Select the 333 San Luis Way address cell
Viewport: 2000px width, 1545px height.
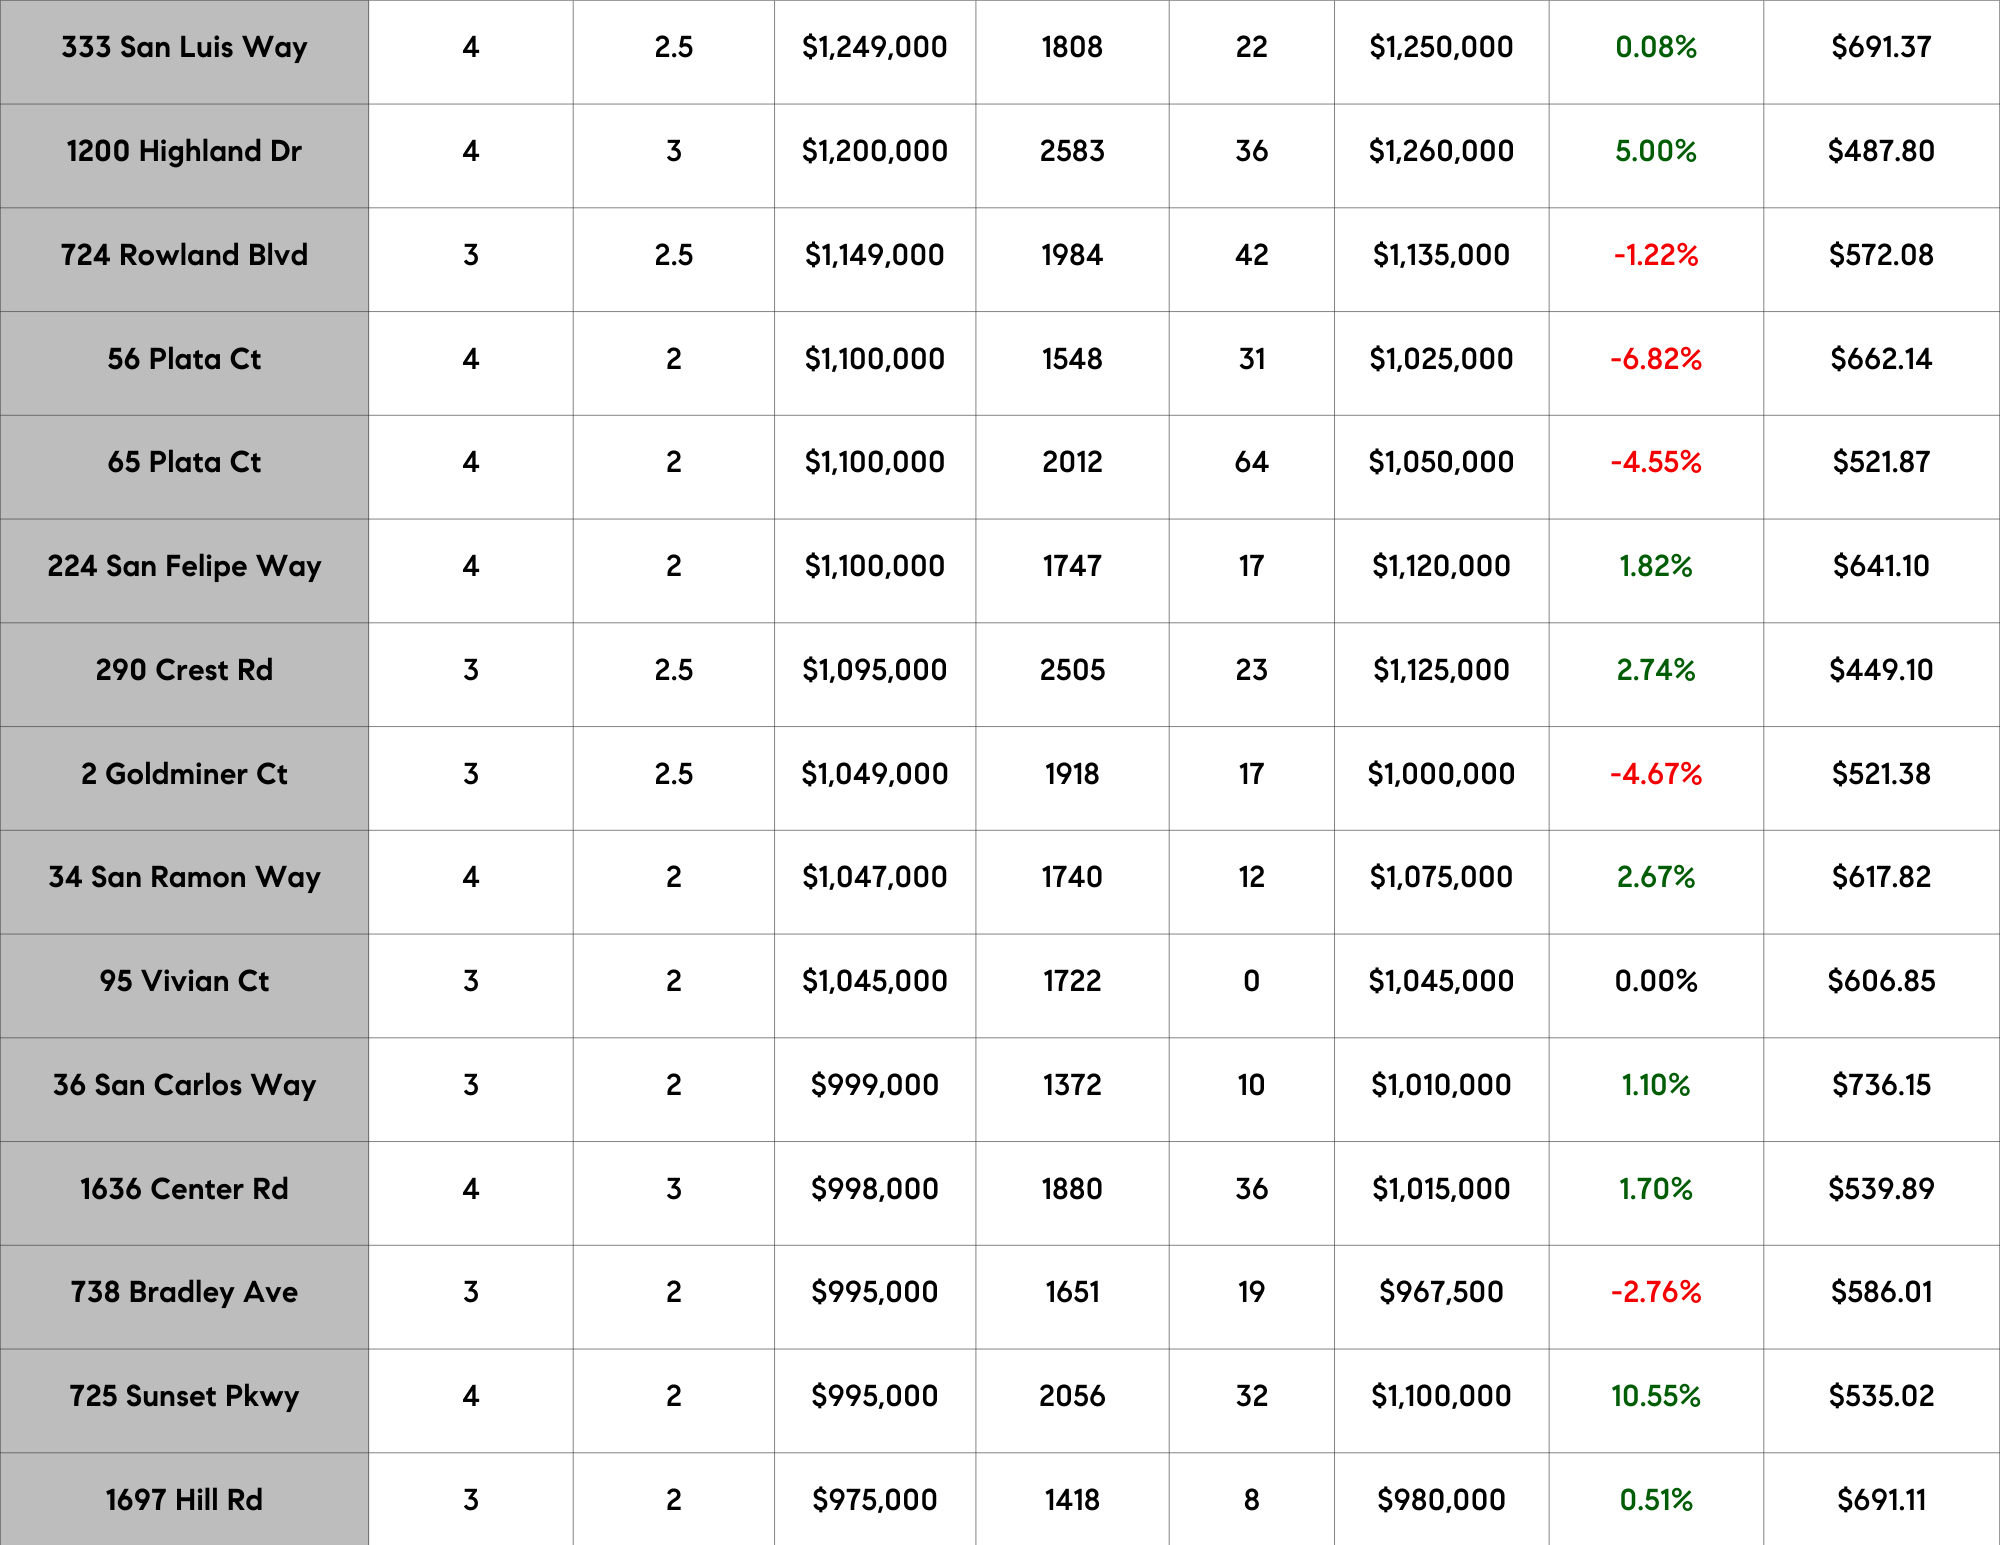pos(184,48)
